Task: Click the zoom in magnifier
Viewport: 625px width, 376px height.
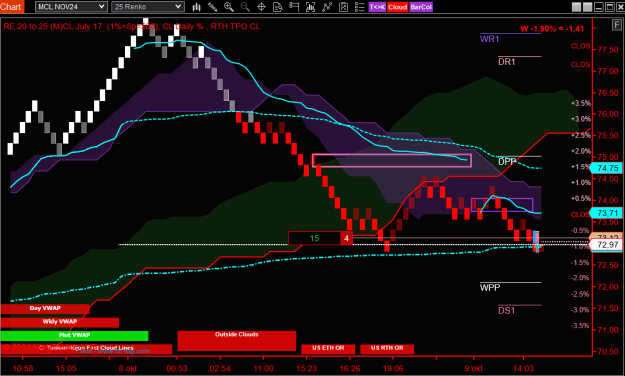Action: click(x=229, y=7)
